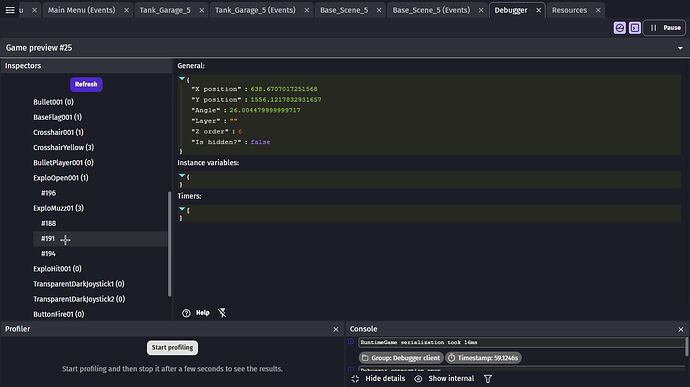
Task: Click the Help question mark icon
Action: [x=186, y=313]
